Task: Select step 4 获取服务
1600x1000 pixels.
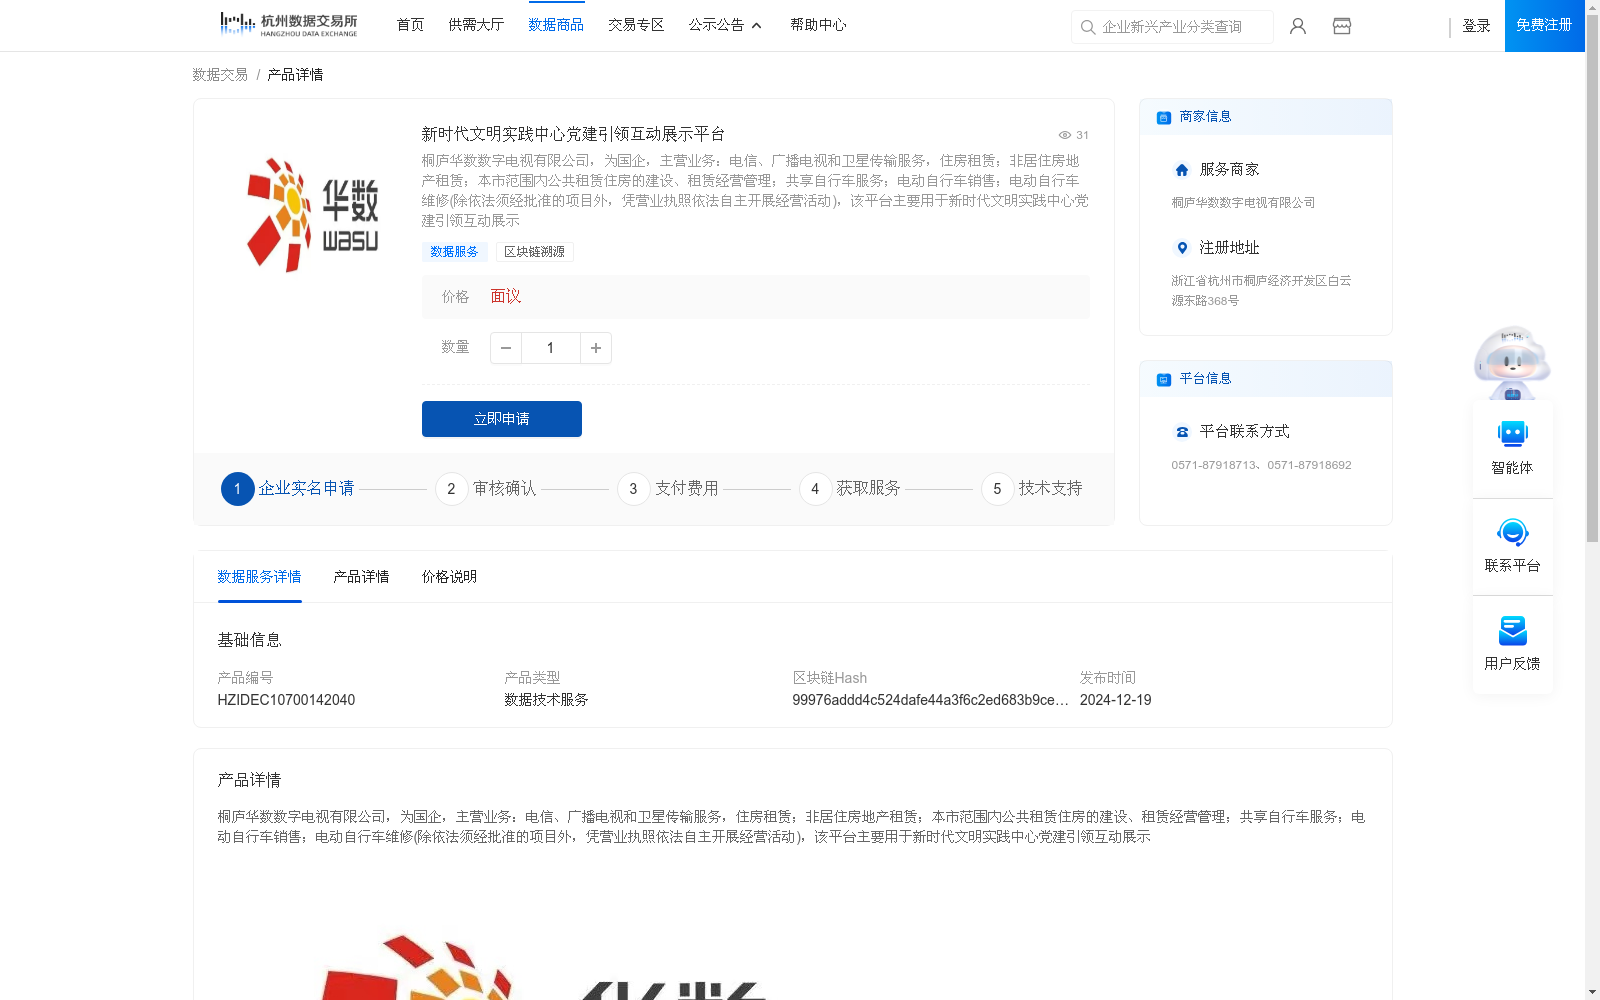Action: (x=850, y=489)
